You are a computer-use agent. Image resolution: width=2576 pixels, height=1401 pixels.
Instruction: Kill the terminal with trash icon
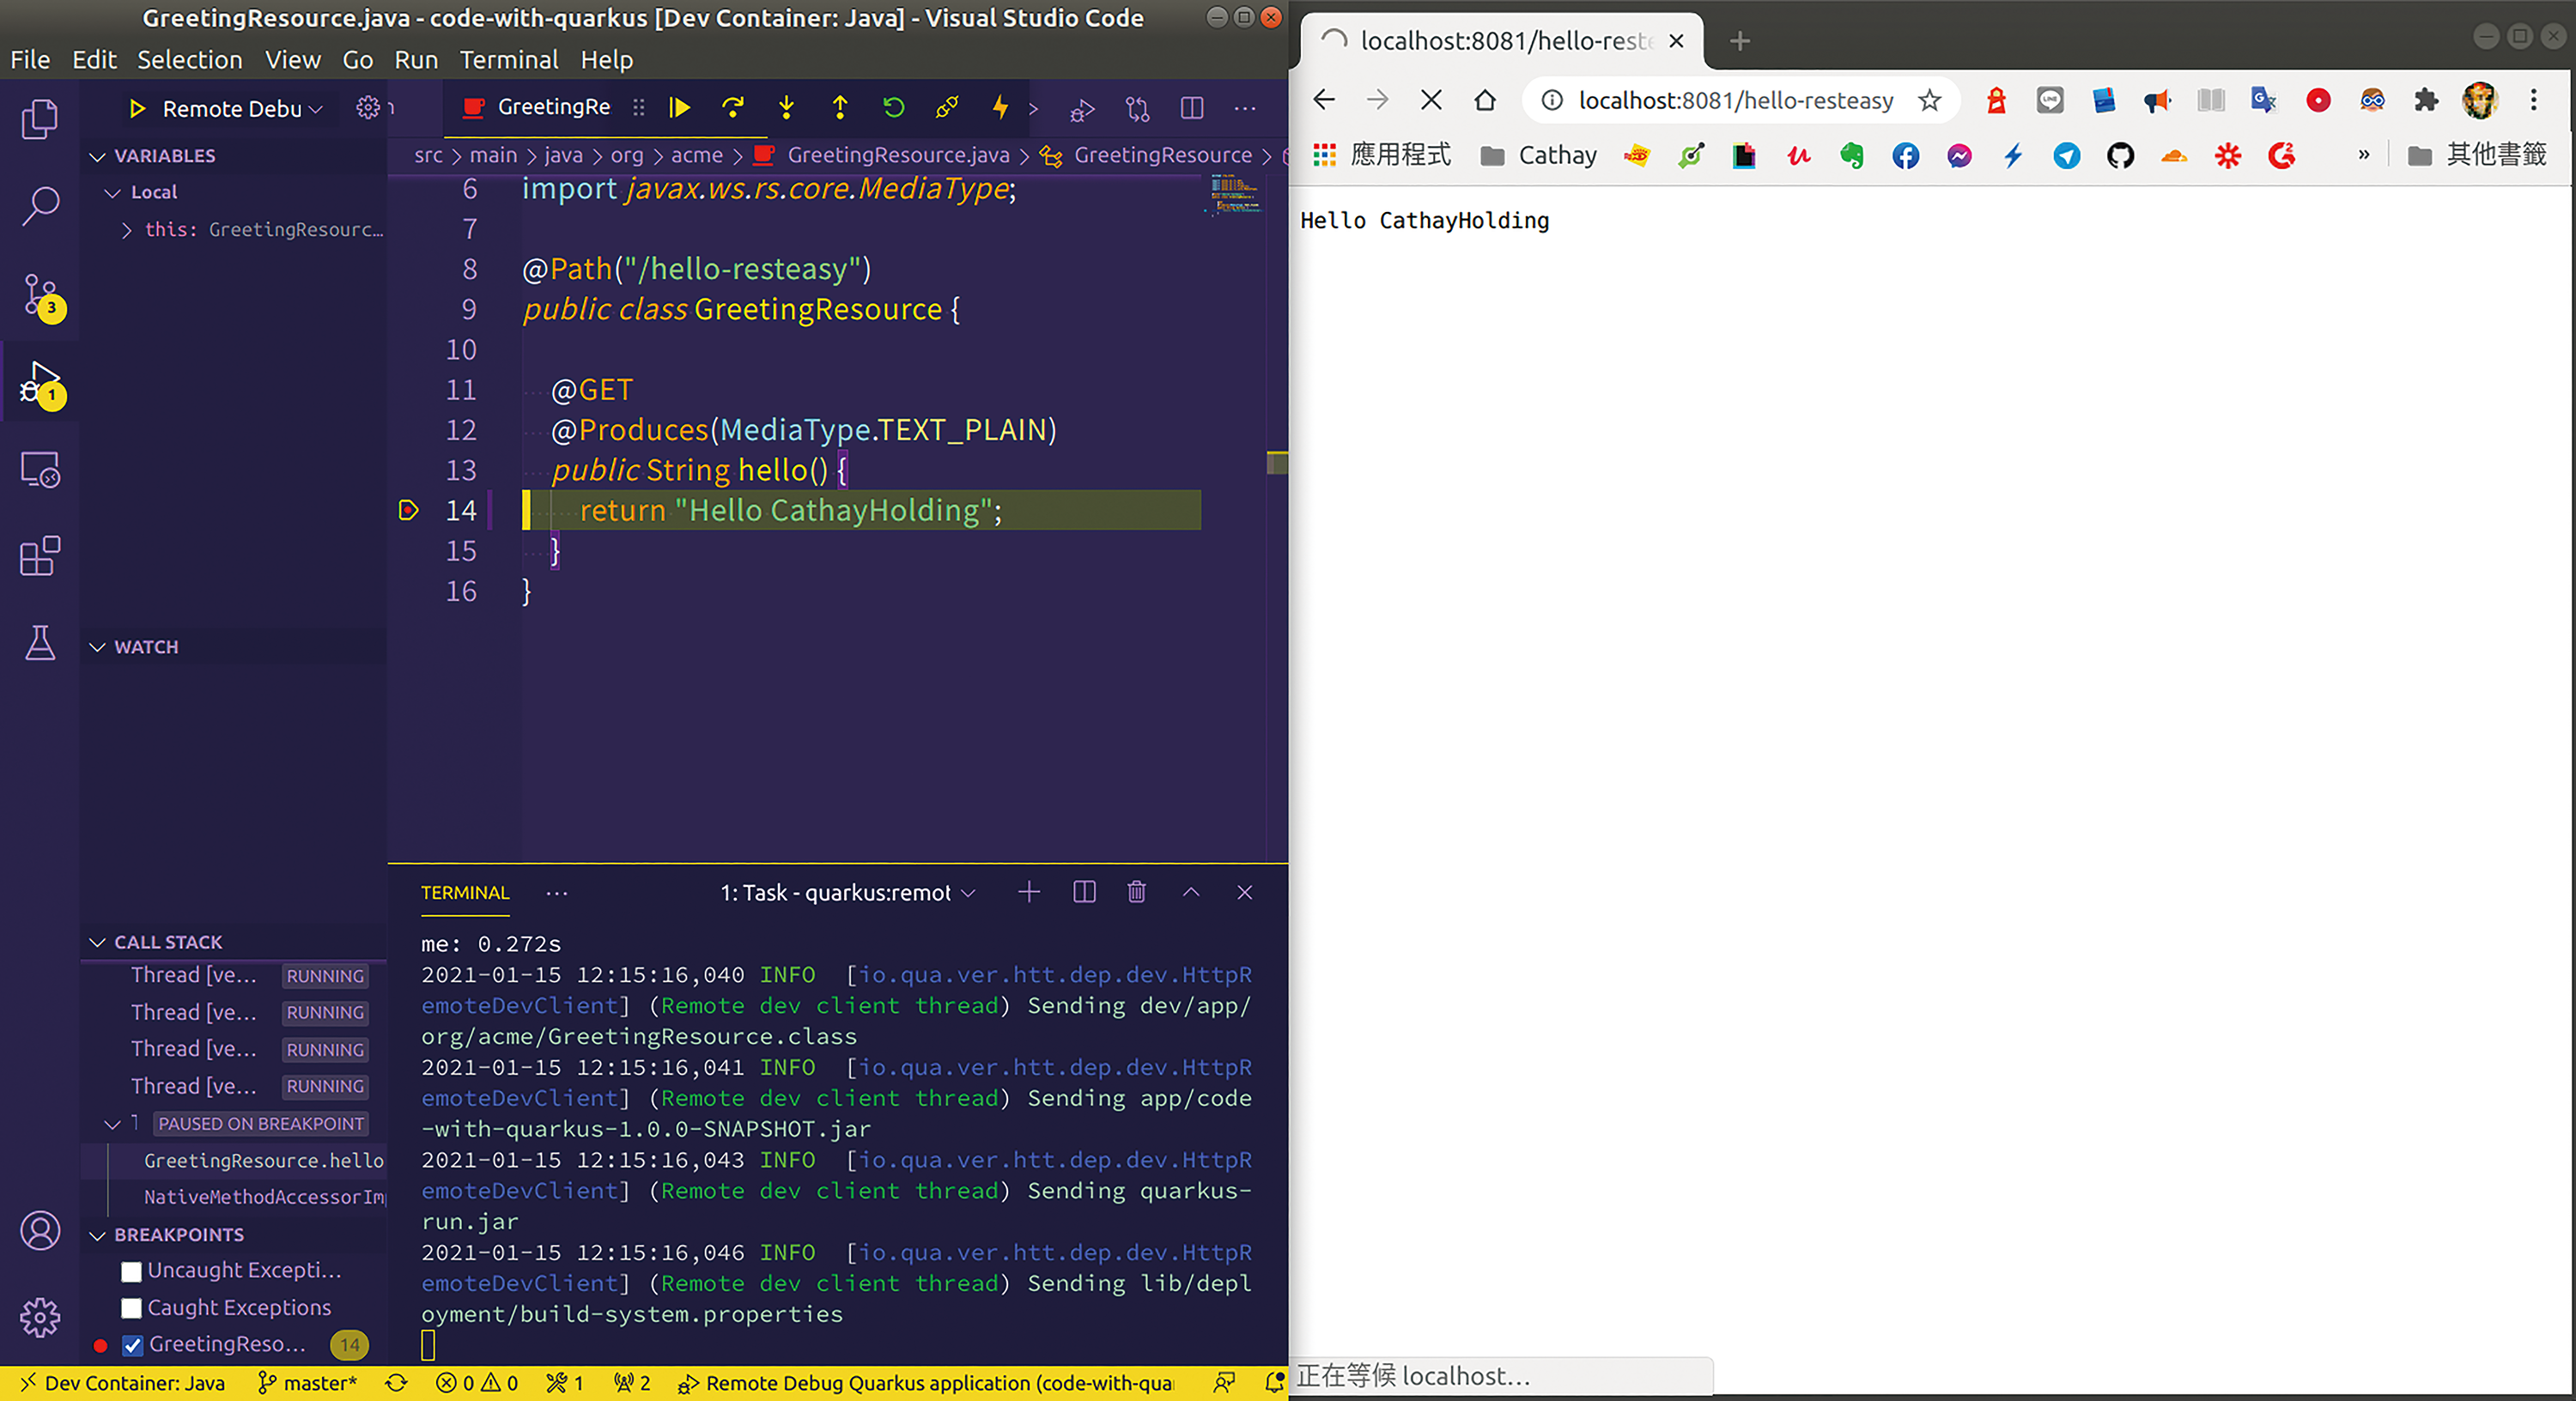coord(1137,892)
